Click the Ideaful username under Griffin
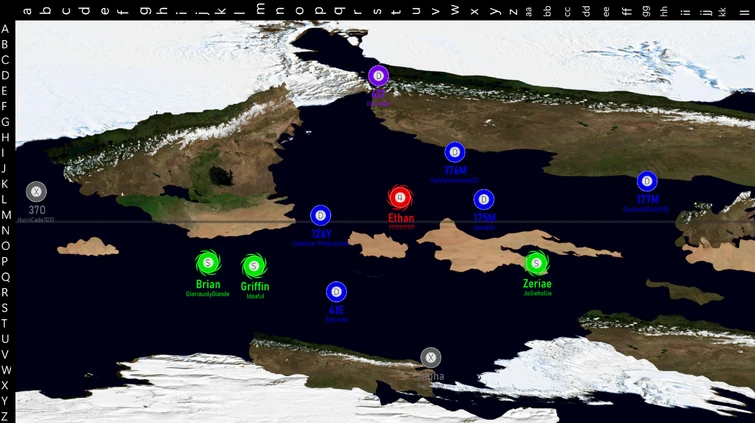The image size is (755, 423). (x=255, y=296)
